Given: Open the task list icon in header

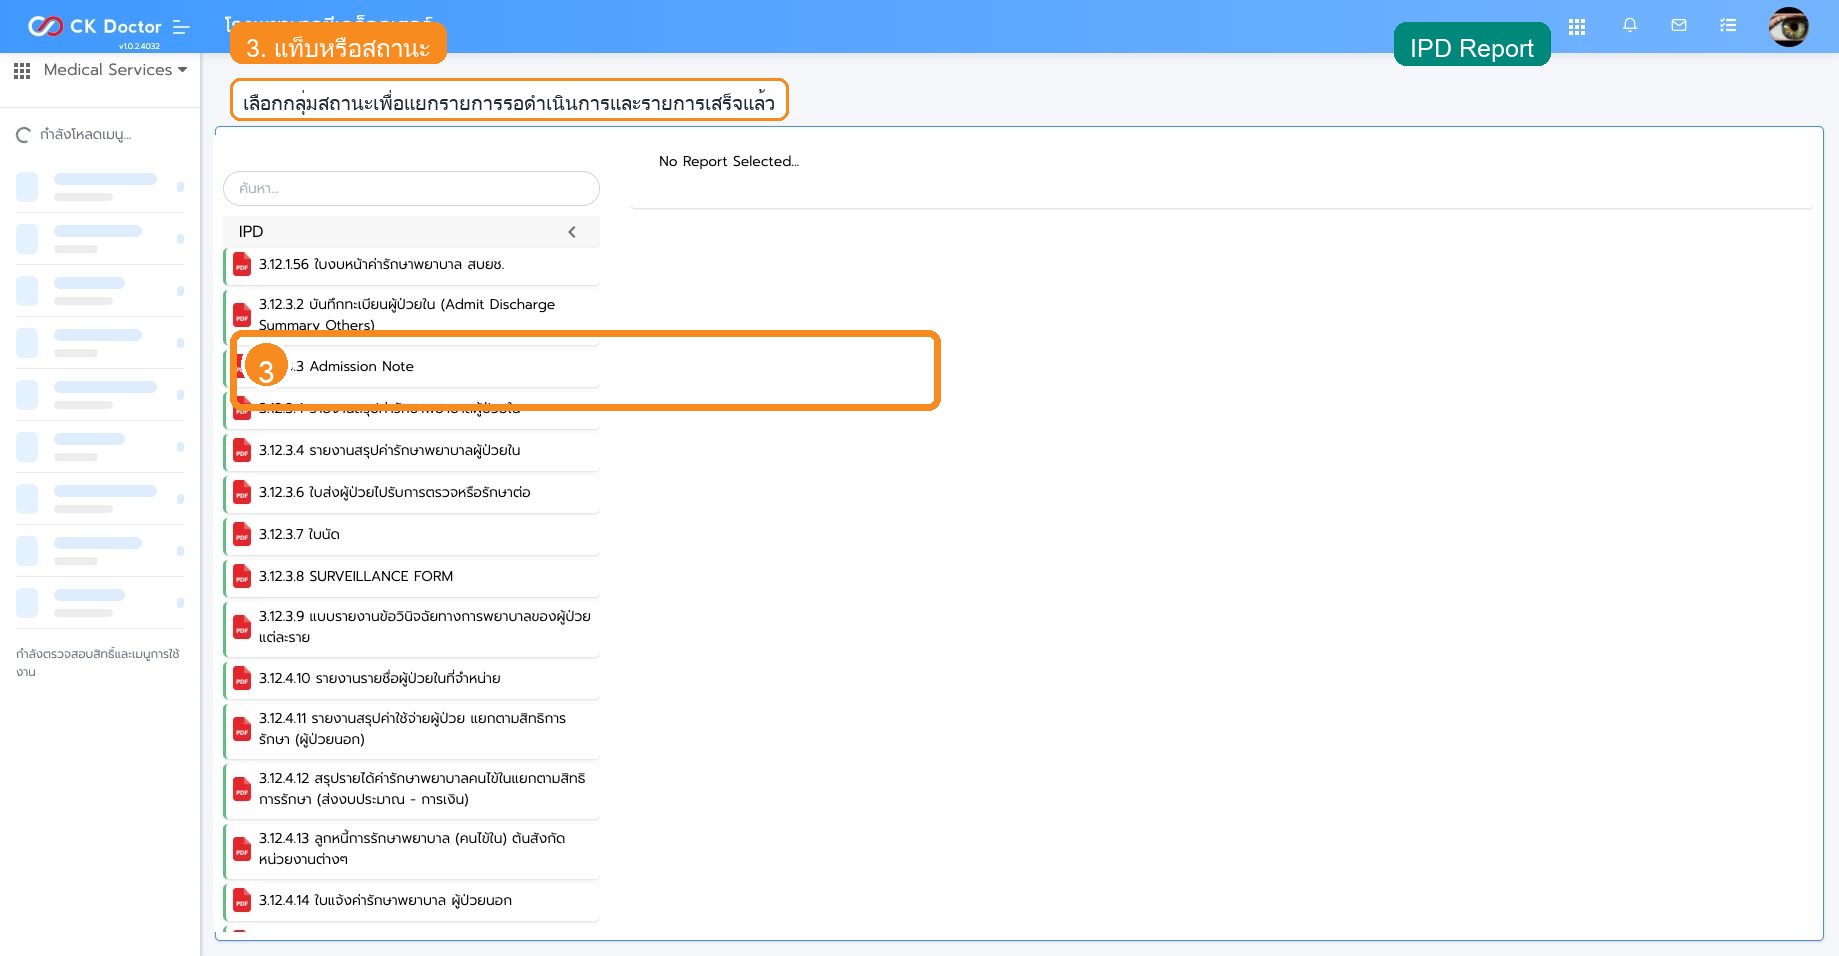Looking at the screenshot, I should pos(1728,26).
